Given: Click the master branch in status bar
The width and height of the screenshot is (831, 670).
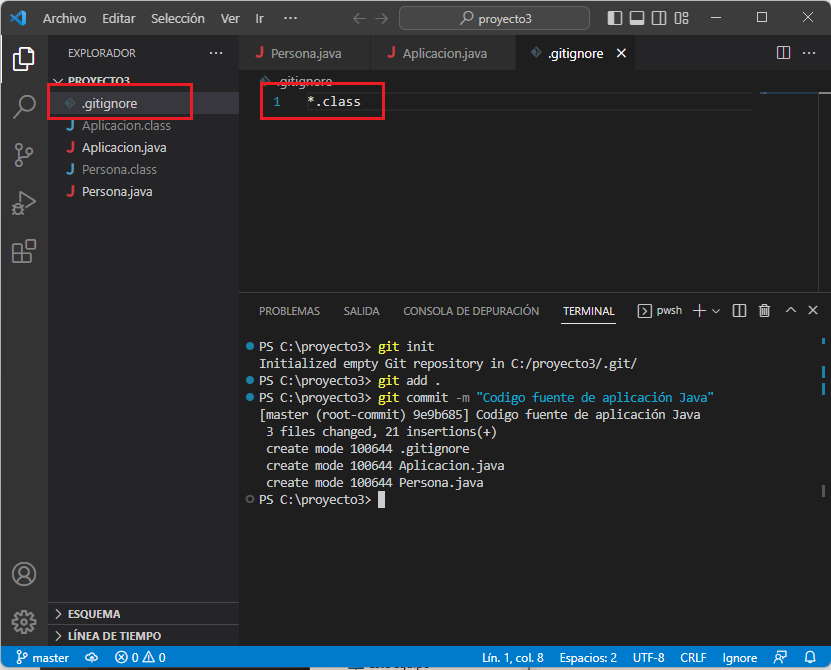Looking at the screenshot, I should [42, 658].
